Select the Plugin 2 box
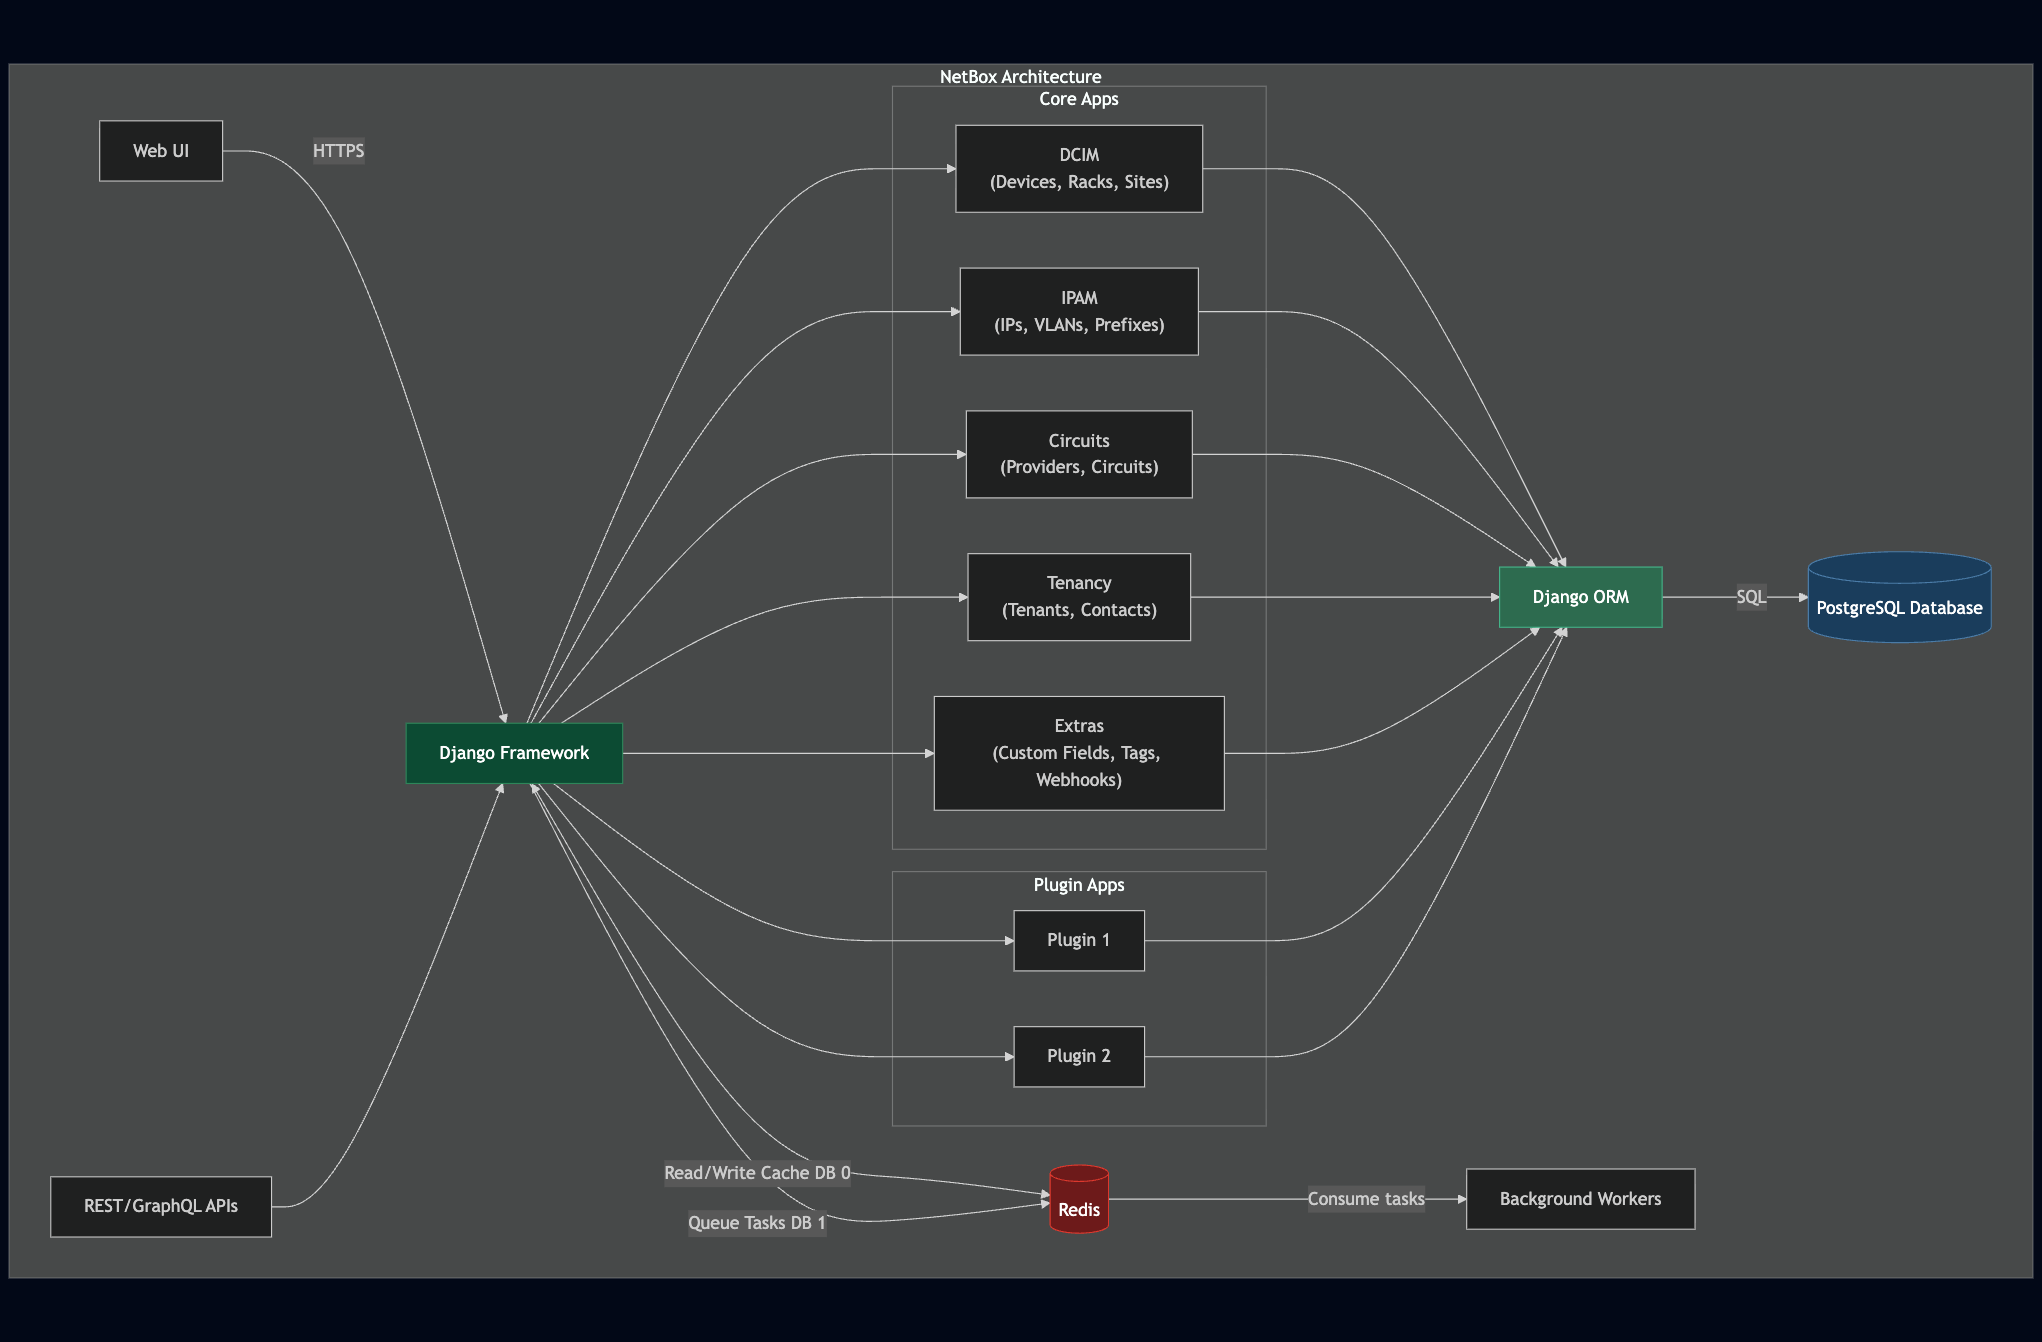 point(1078,1056)
